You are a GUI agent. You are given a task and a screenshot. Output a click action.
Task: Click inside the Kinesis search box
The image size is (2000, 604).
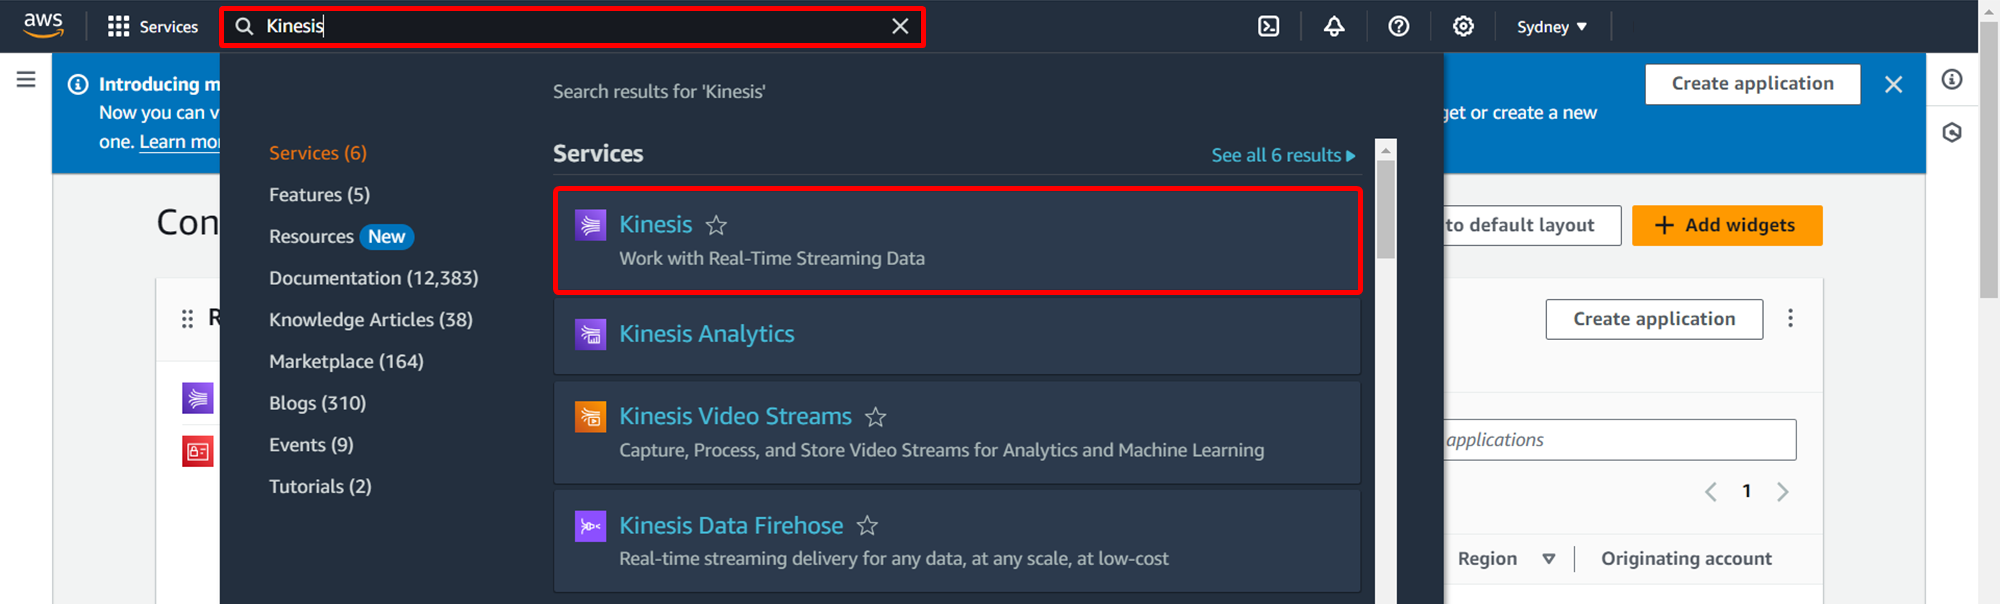point(573,26)
